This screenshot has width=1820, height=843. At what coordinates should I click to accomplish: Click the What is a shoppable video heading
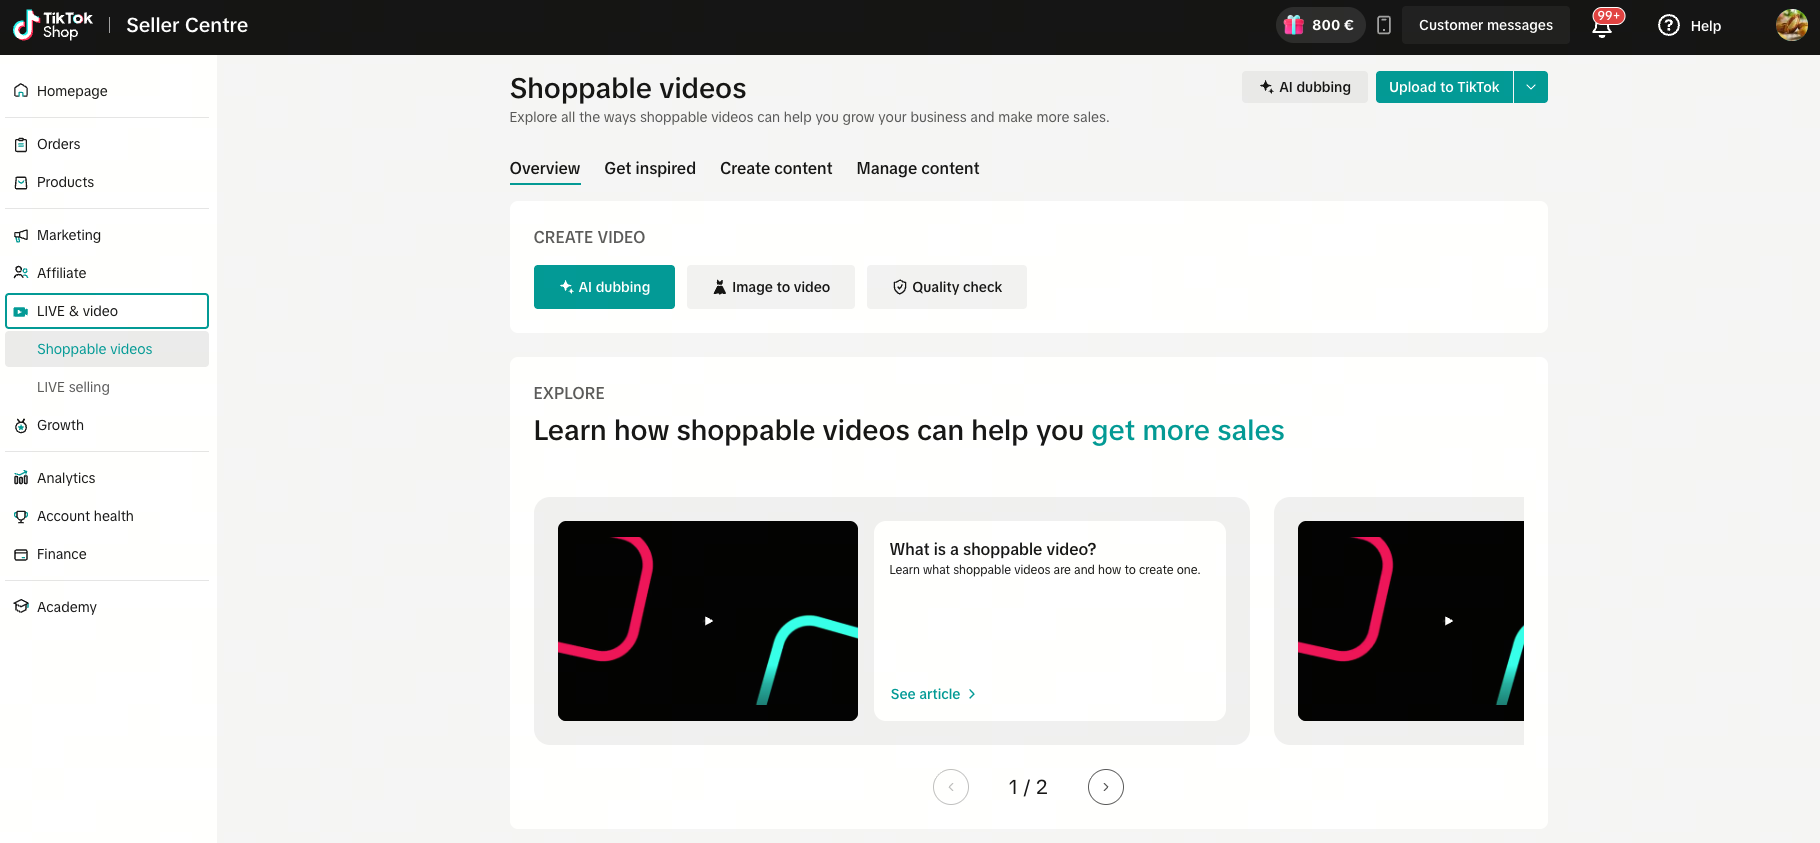tap(993, 549)
